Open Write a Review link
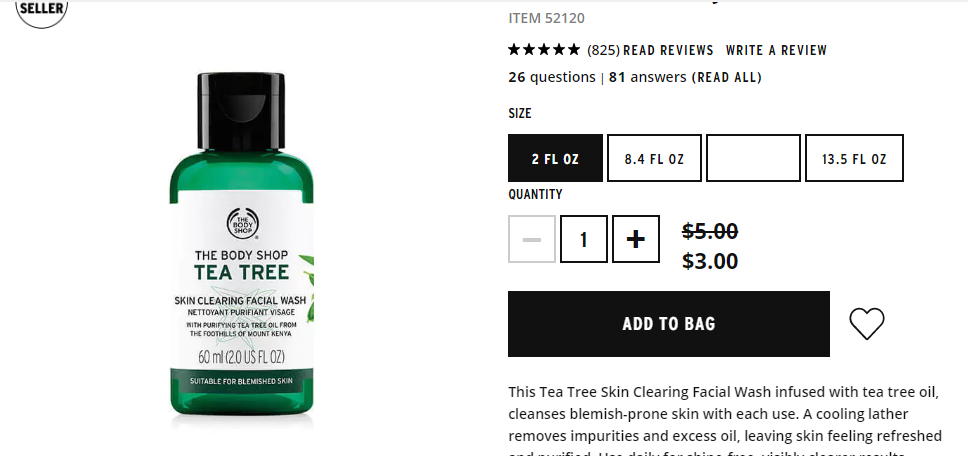 tap(776, 50)
